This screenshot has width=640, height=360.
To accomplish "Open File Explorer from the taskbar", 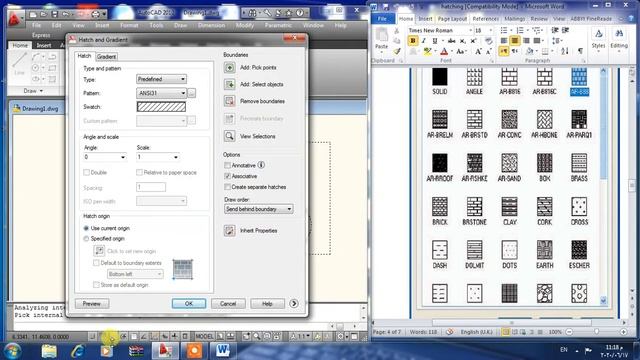I will [x=49, y=351].
